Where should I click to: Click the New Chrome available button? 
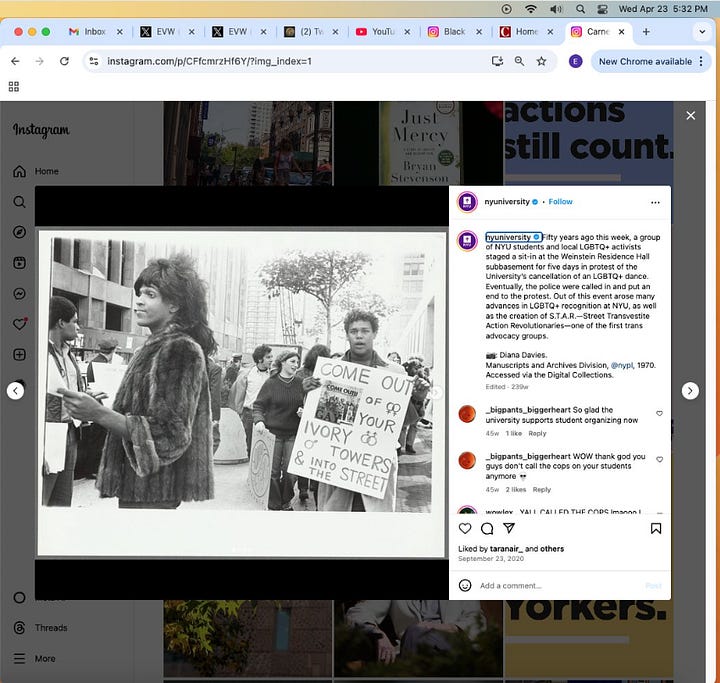645,62
